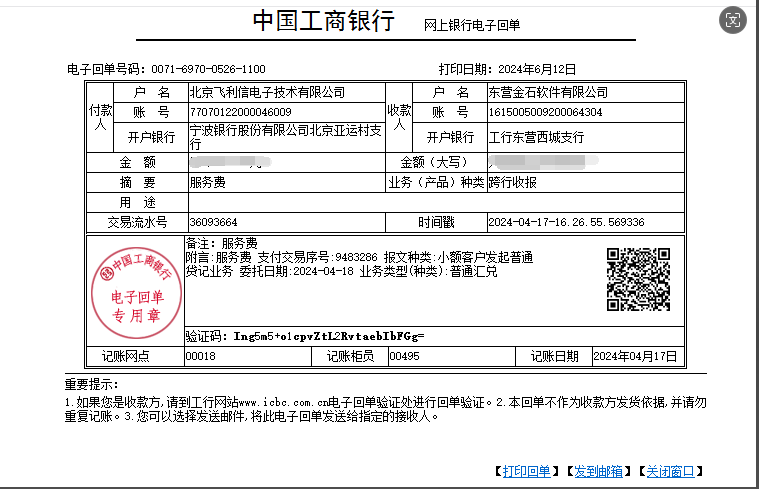
Task: Click payer name 北京飞利信电子技术有限公司
Action: [x=267, y=92]
